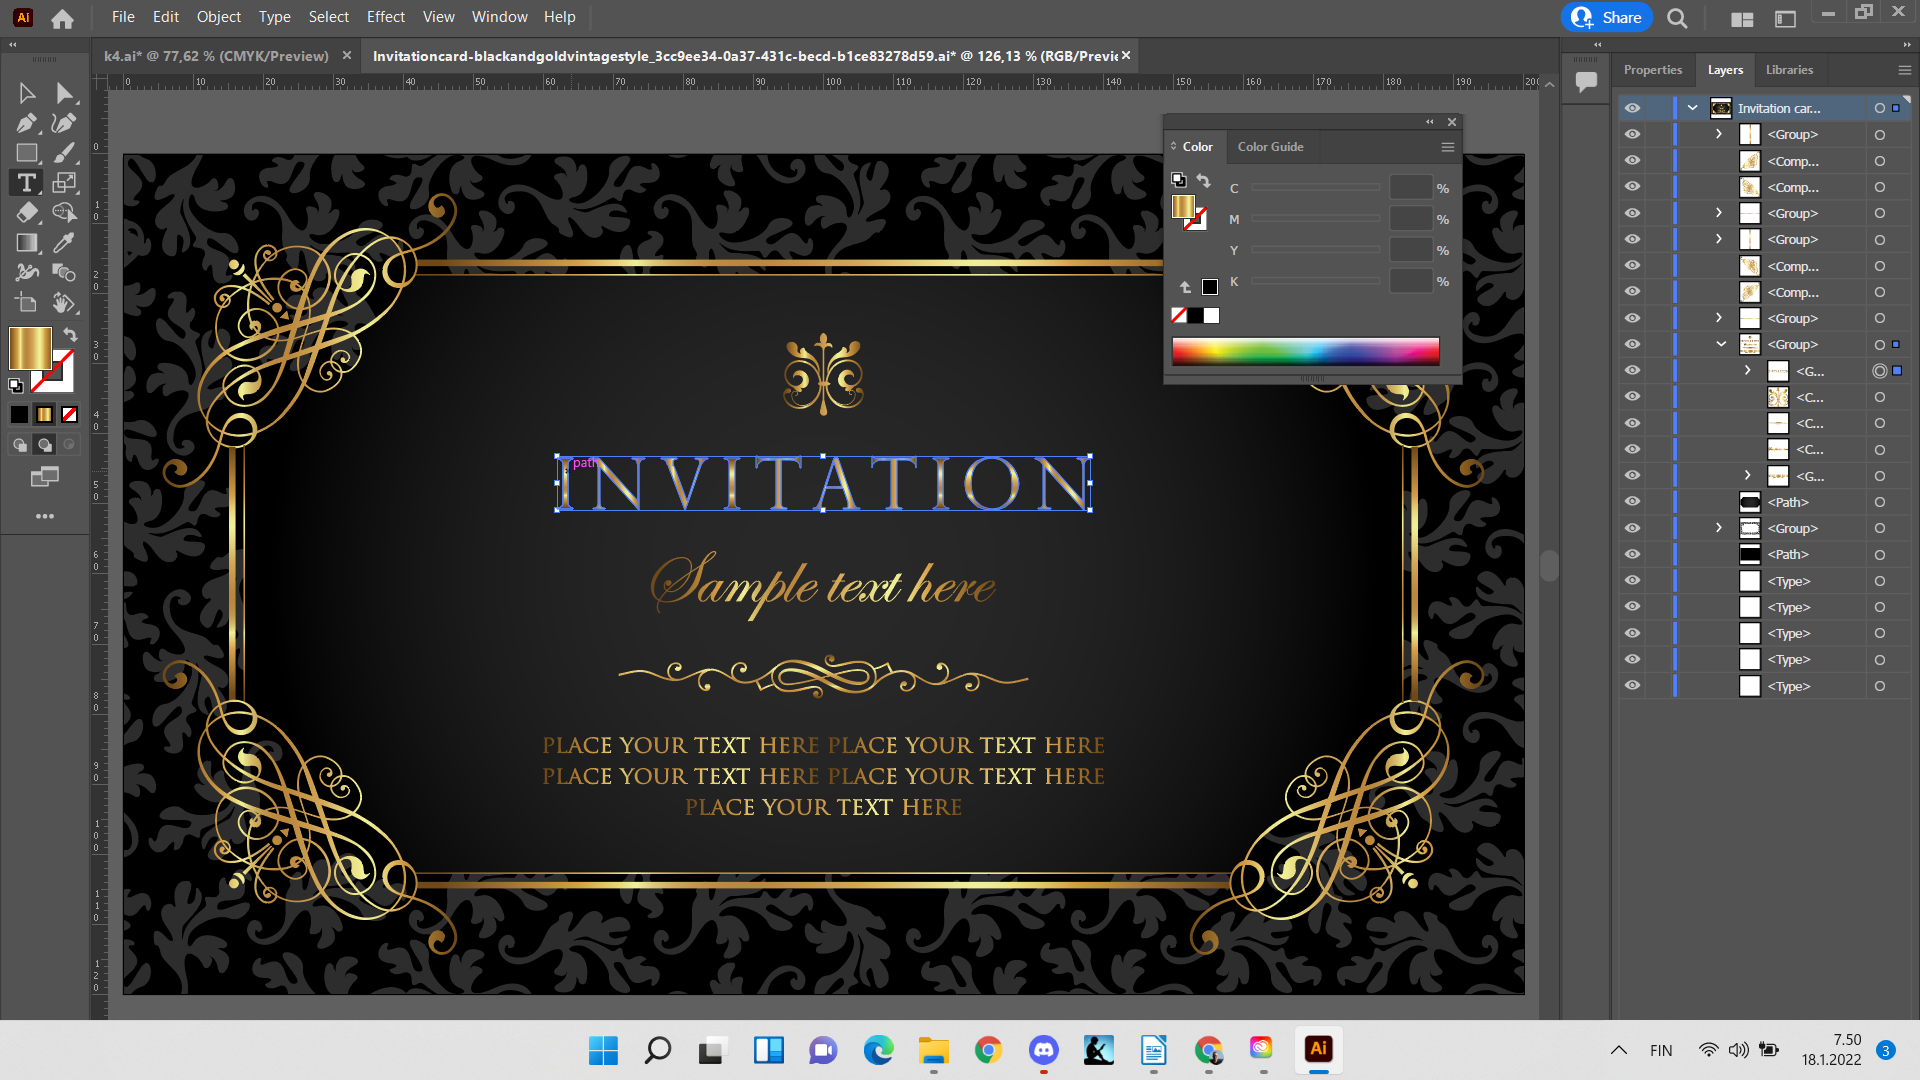Expand the selected <G...> nested group
The height and width of the screenshot is (1080, 1920).
pyautogui.click(x=1747, y=371)
